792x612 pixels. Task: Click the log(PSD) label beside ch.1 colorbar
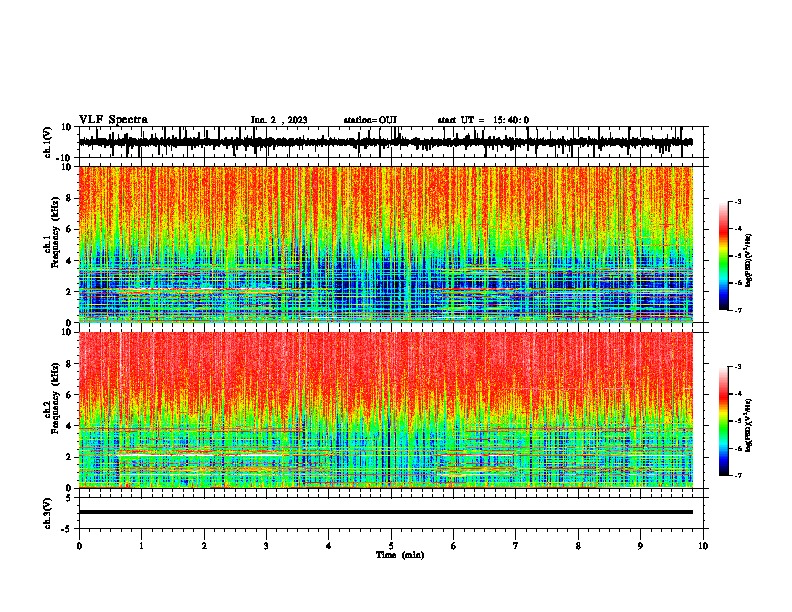point(749,261)
